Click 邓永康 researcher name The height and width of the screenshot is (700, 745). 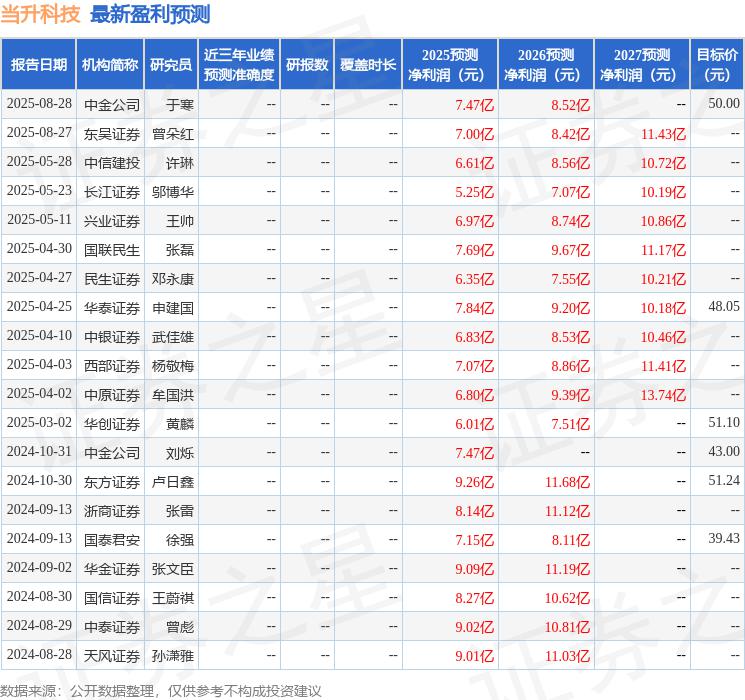(172, 279)
